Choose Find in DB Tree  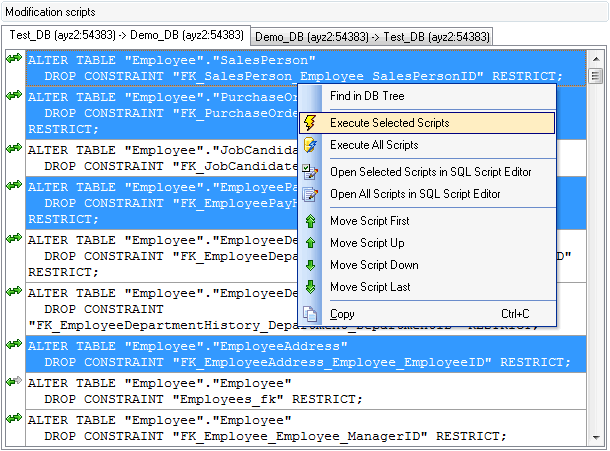point(367,96)
